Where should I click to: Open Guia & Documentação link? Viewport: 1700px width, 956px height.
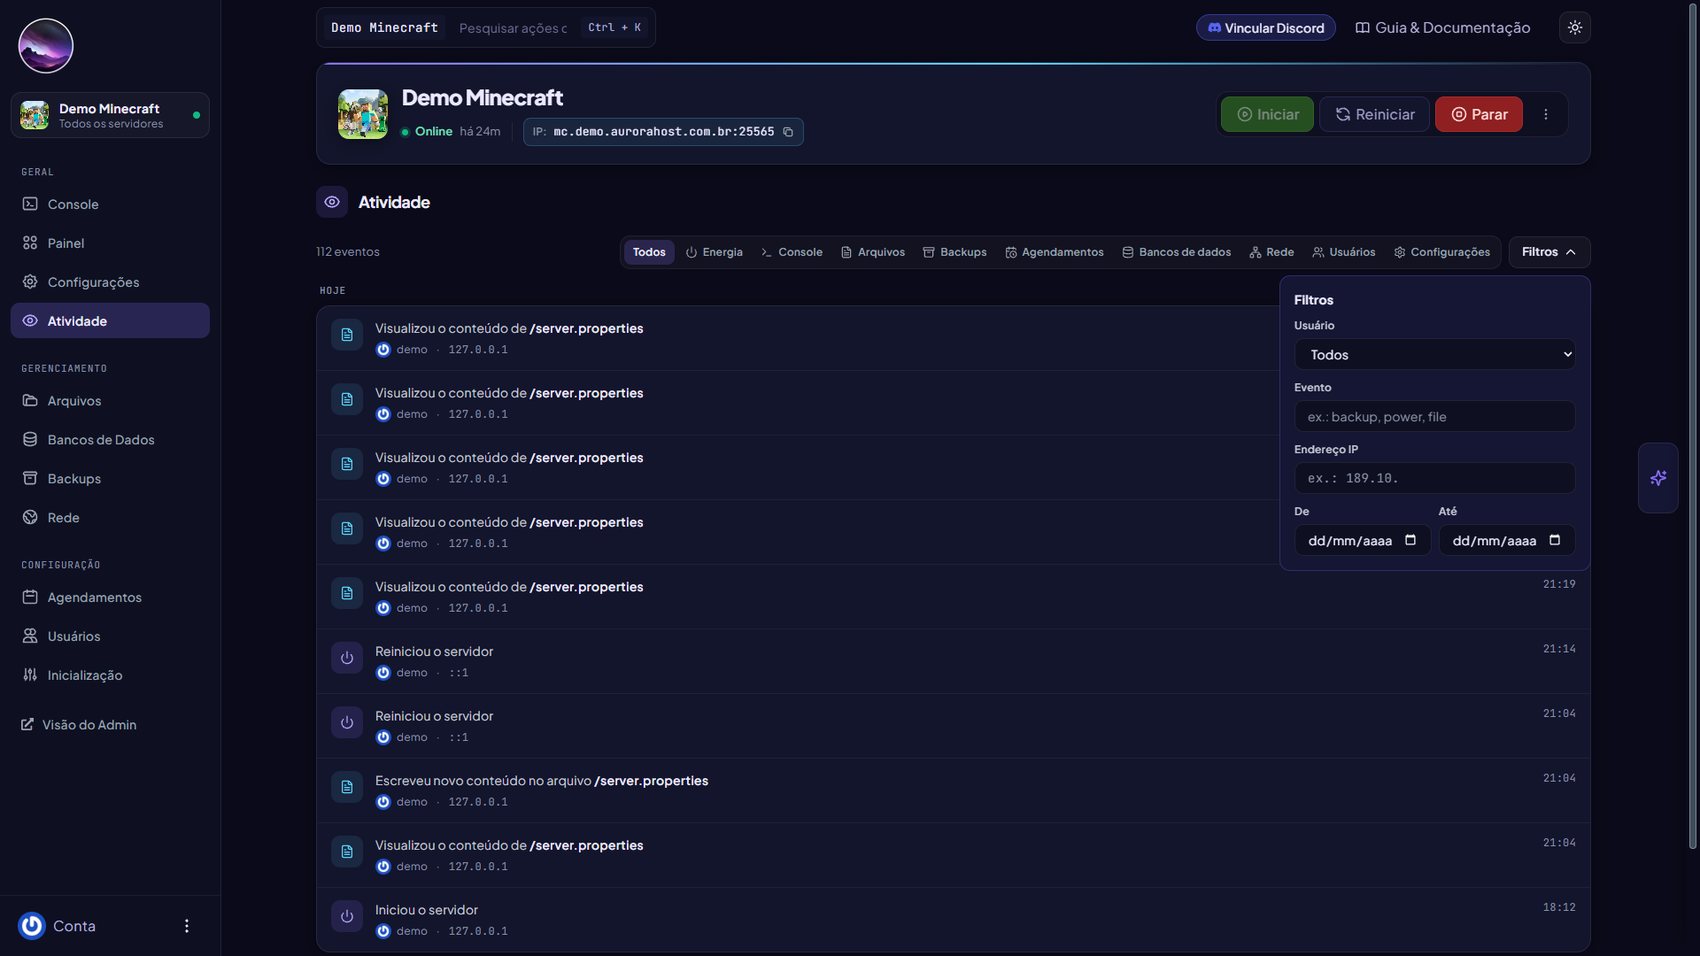(x=1442, y=28)
